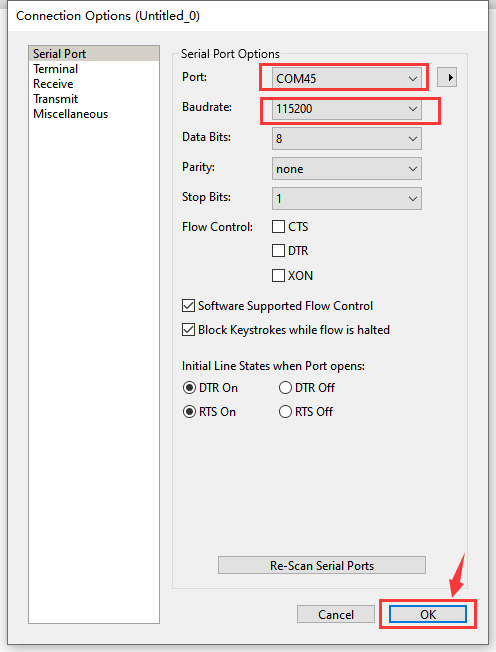Select the DTR On radio button
This screenshot has height=652, width=496.
coord(189,388)
